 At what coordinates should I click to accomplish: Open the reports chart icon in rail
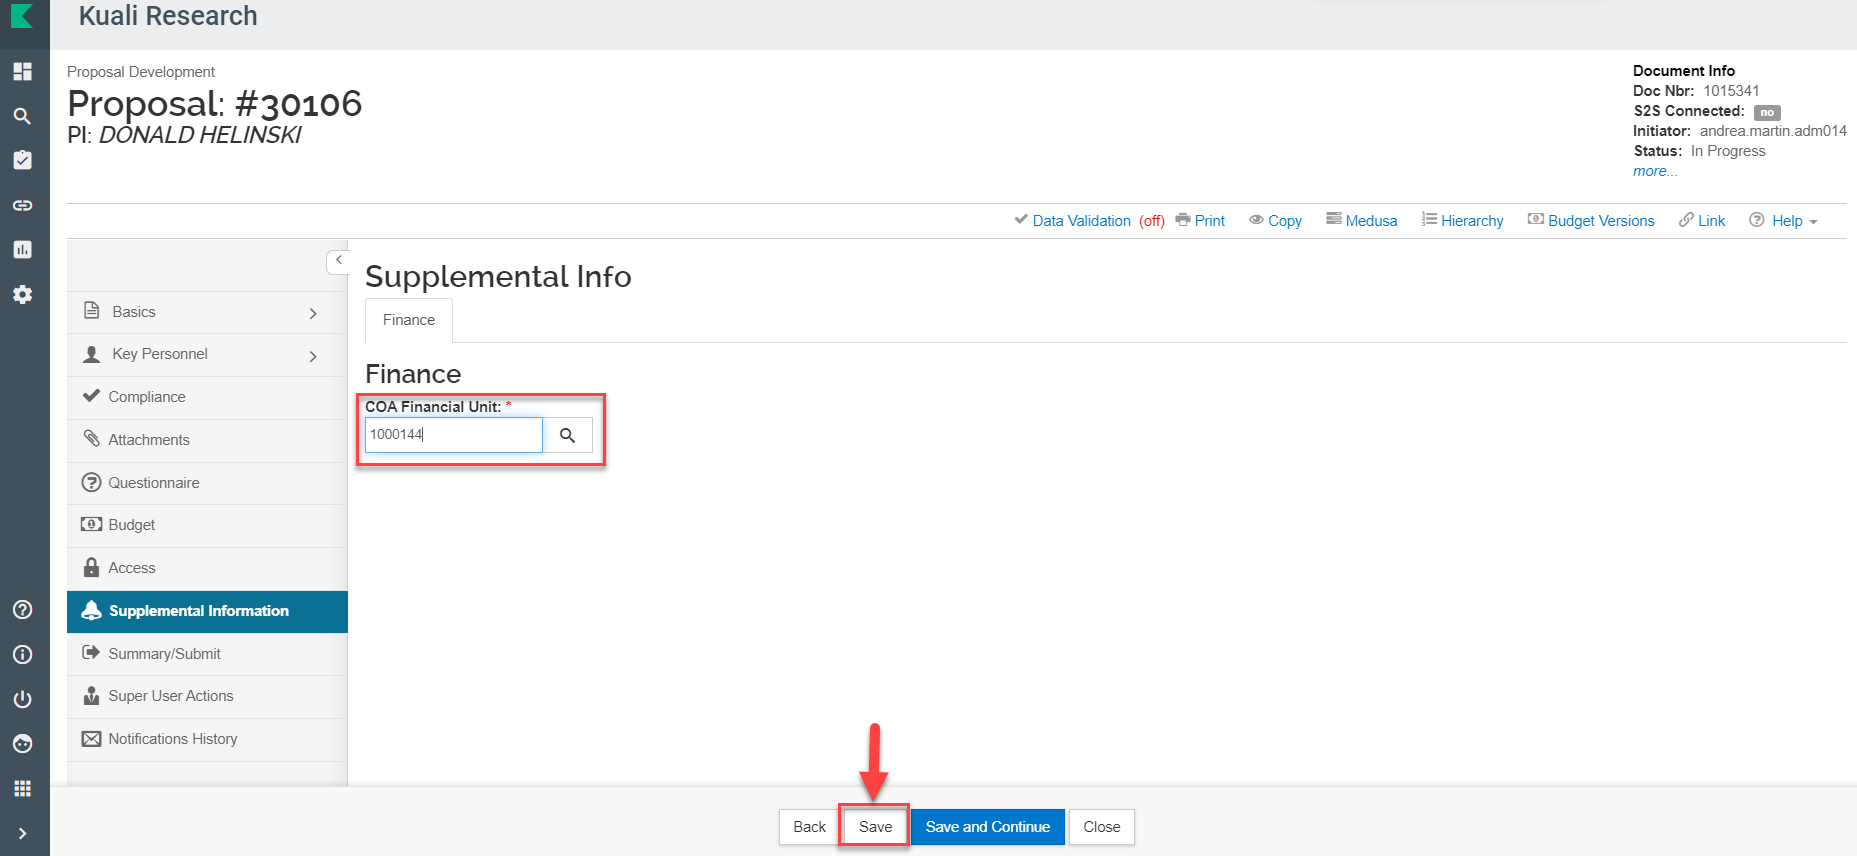(22, 249)
